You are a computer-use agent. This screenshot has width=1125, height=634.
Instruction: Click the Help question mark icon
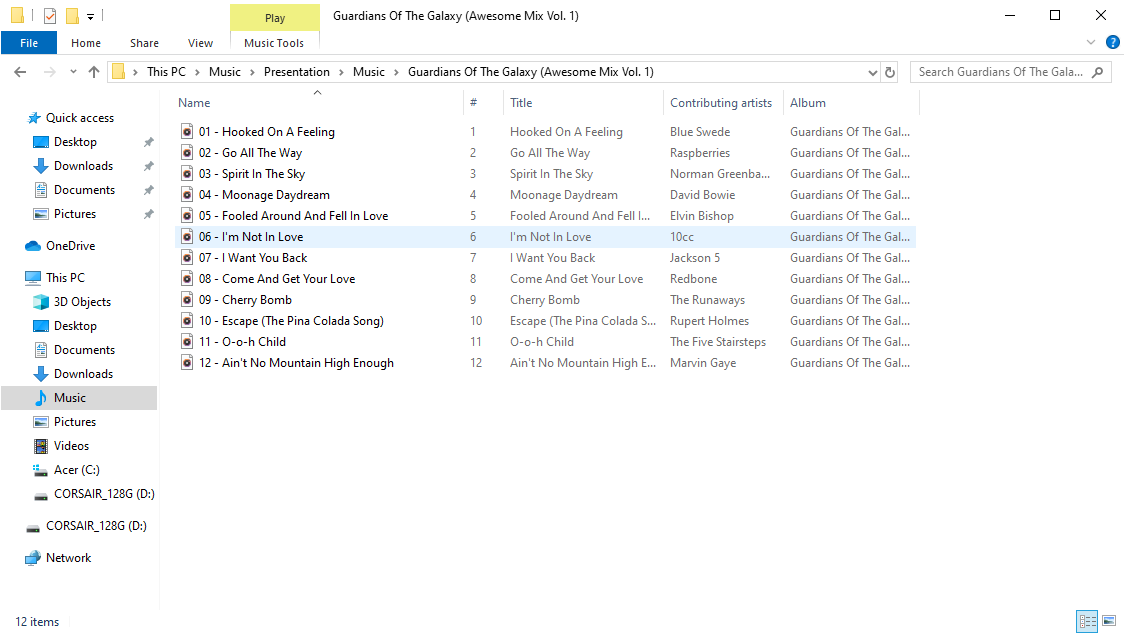[x=1113, y=42]
